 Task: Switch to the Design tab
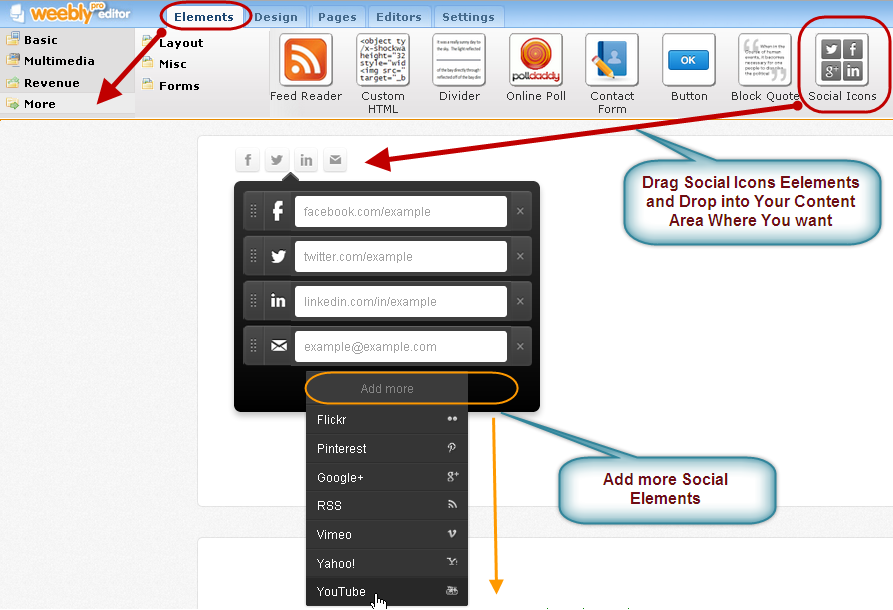point(276,17)
